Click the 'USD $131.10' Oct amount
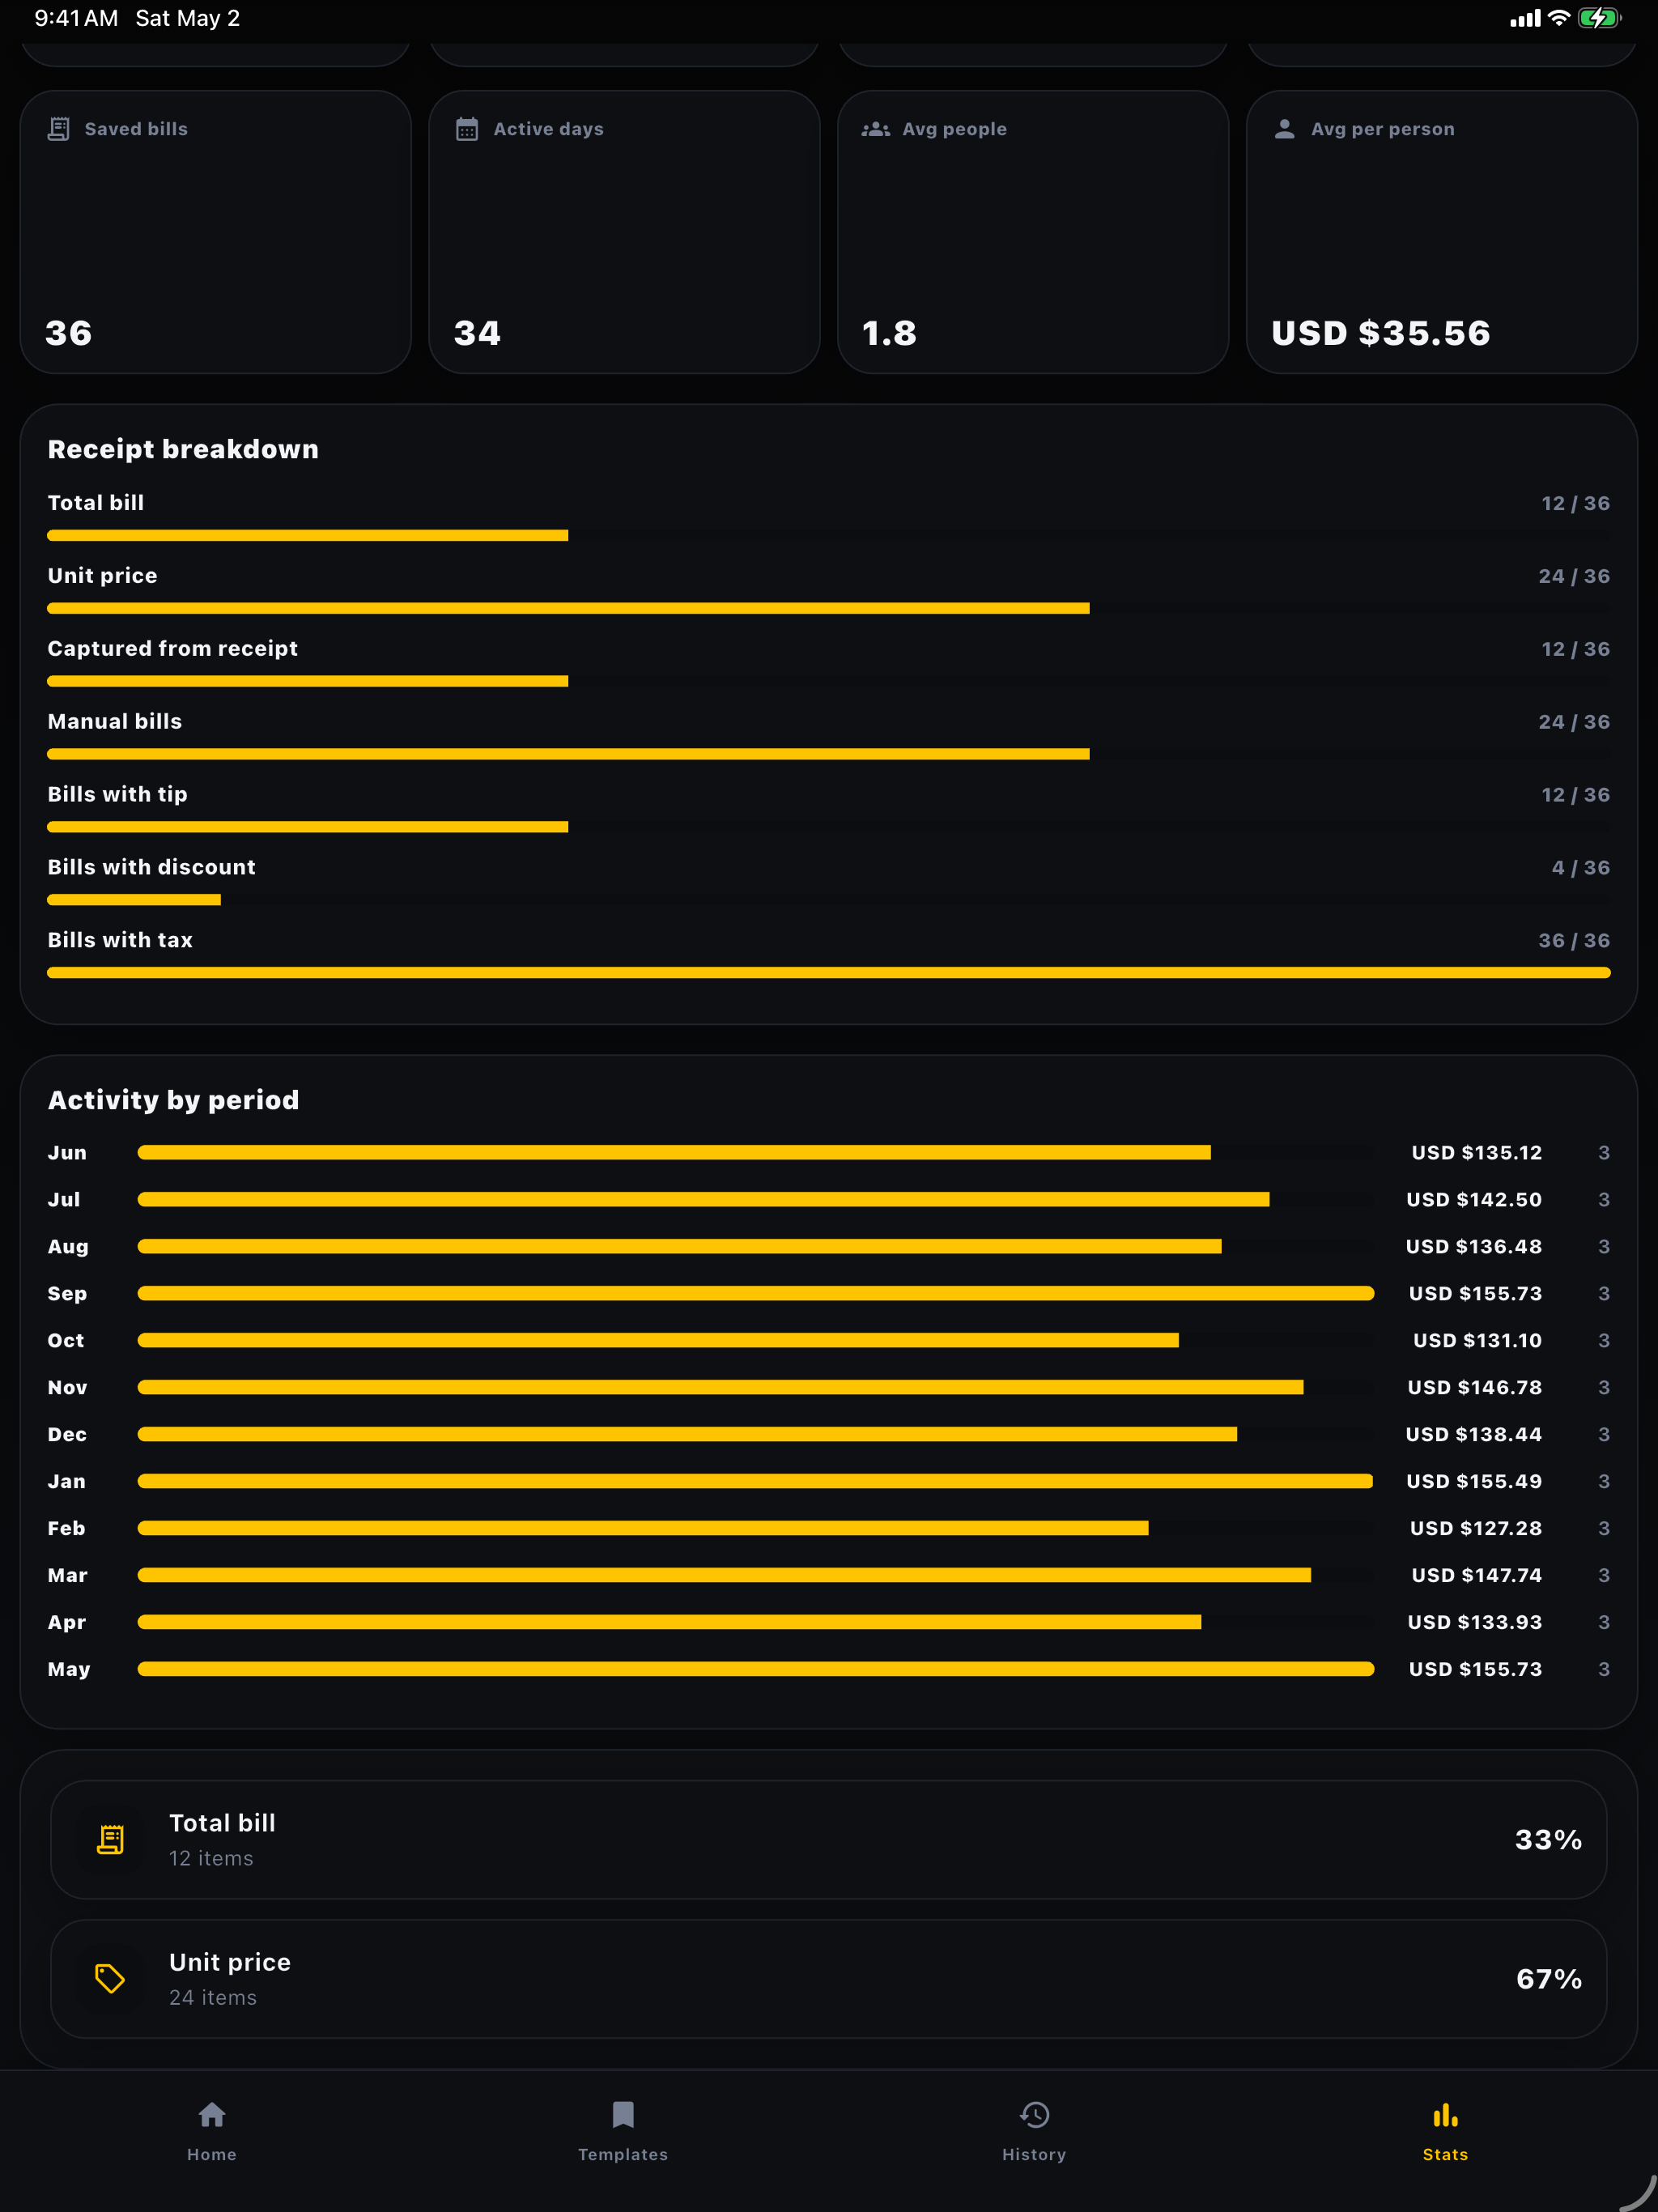 [1477, 1341]
